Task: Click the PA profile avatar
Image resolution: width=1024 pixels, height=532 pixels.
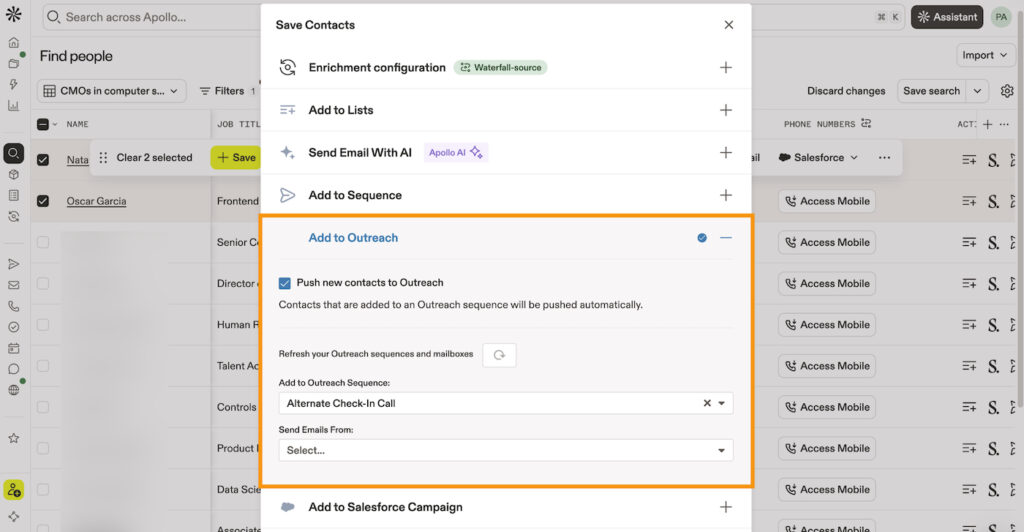Action: click(1000, 17)
